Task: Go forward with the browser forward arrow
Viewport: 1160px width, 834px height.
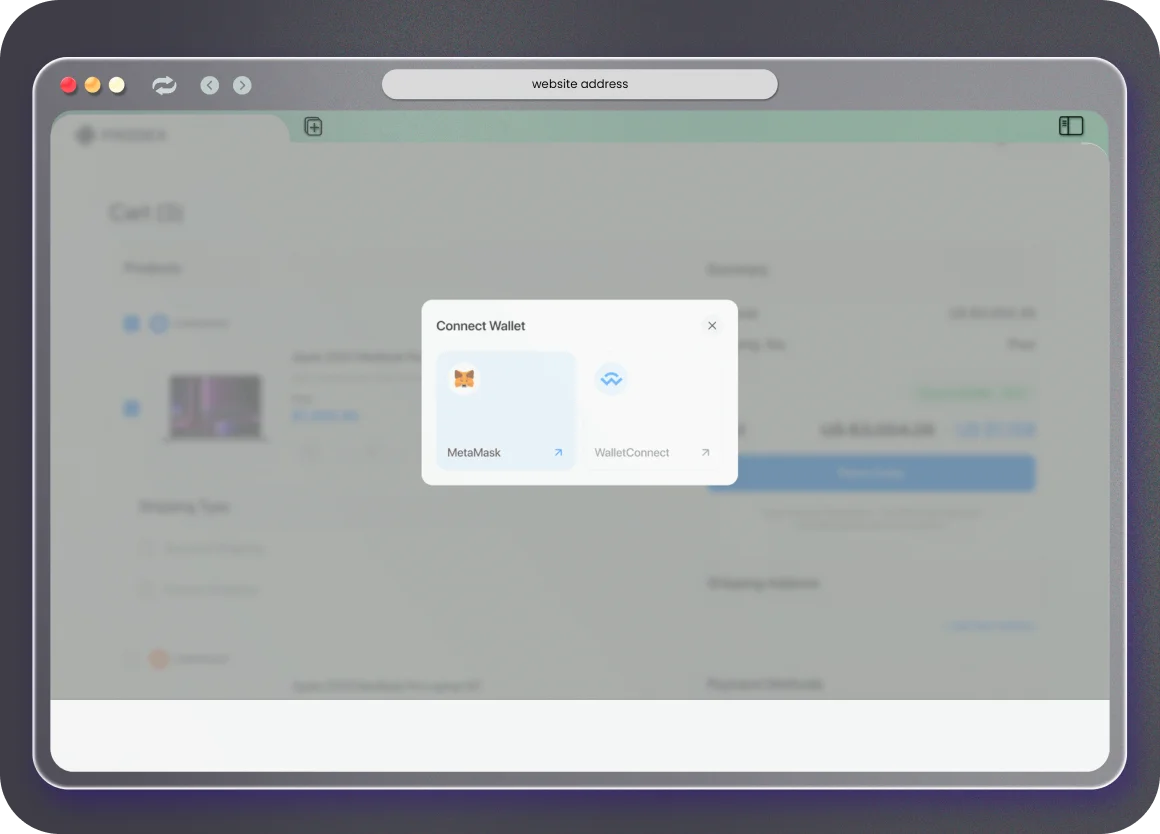Action: 242,85
